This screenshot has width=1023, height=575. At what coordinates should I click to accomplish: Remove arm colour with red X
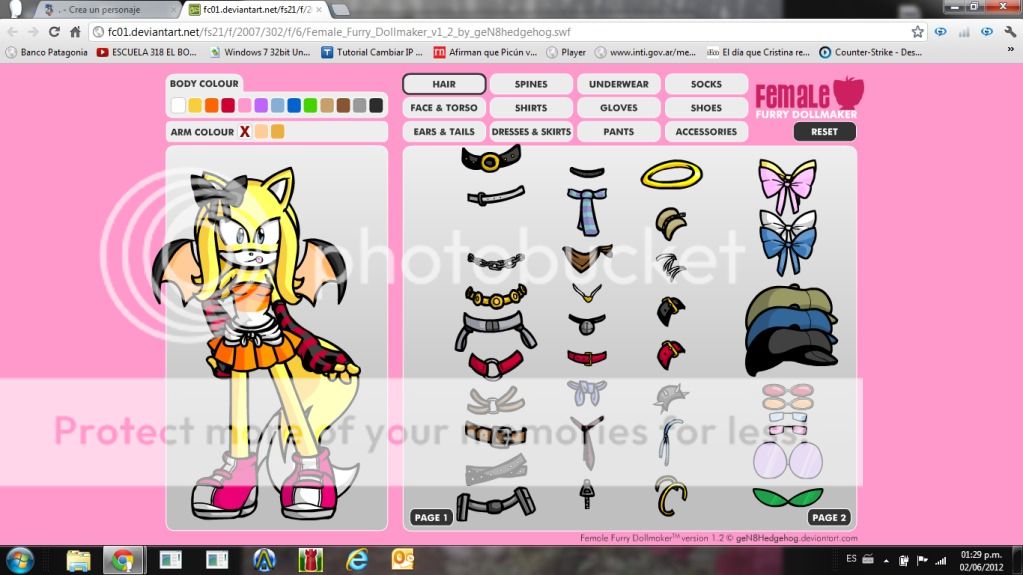[245, 131]
